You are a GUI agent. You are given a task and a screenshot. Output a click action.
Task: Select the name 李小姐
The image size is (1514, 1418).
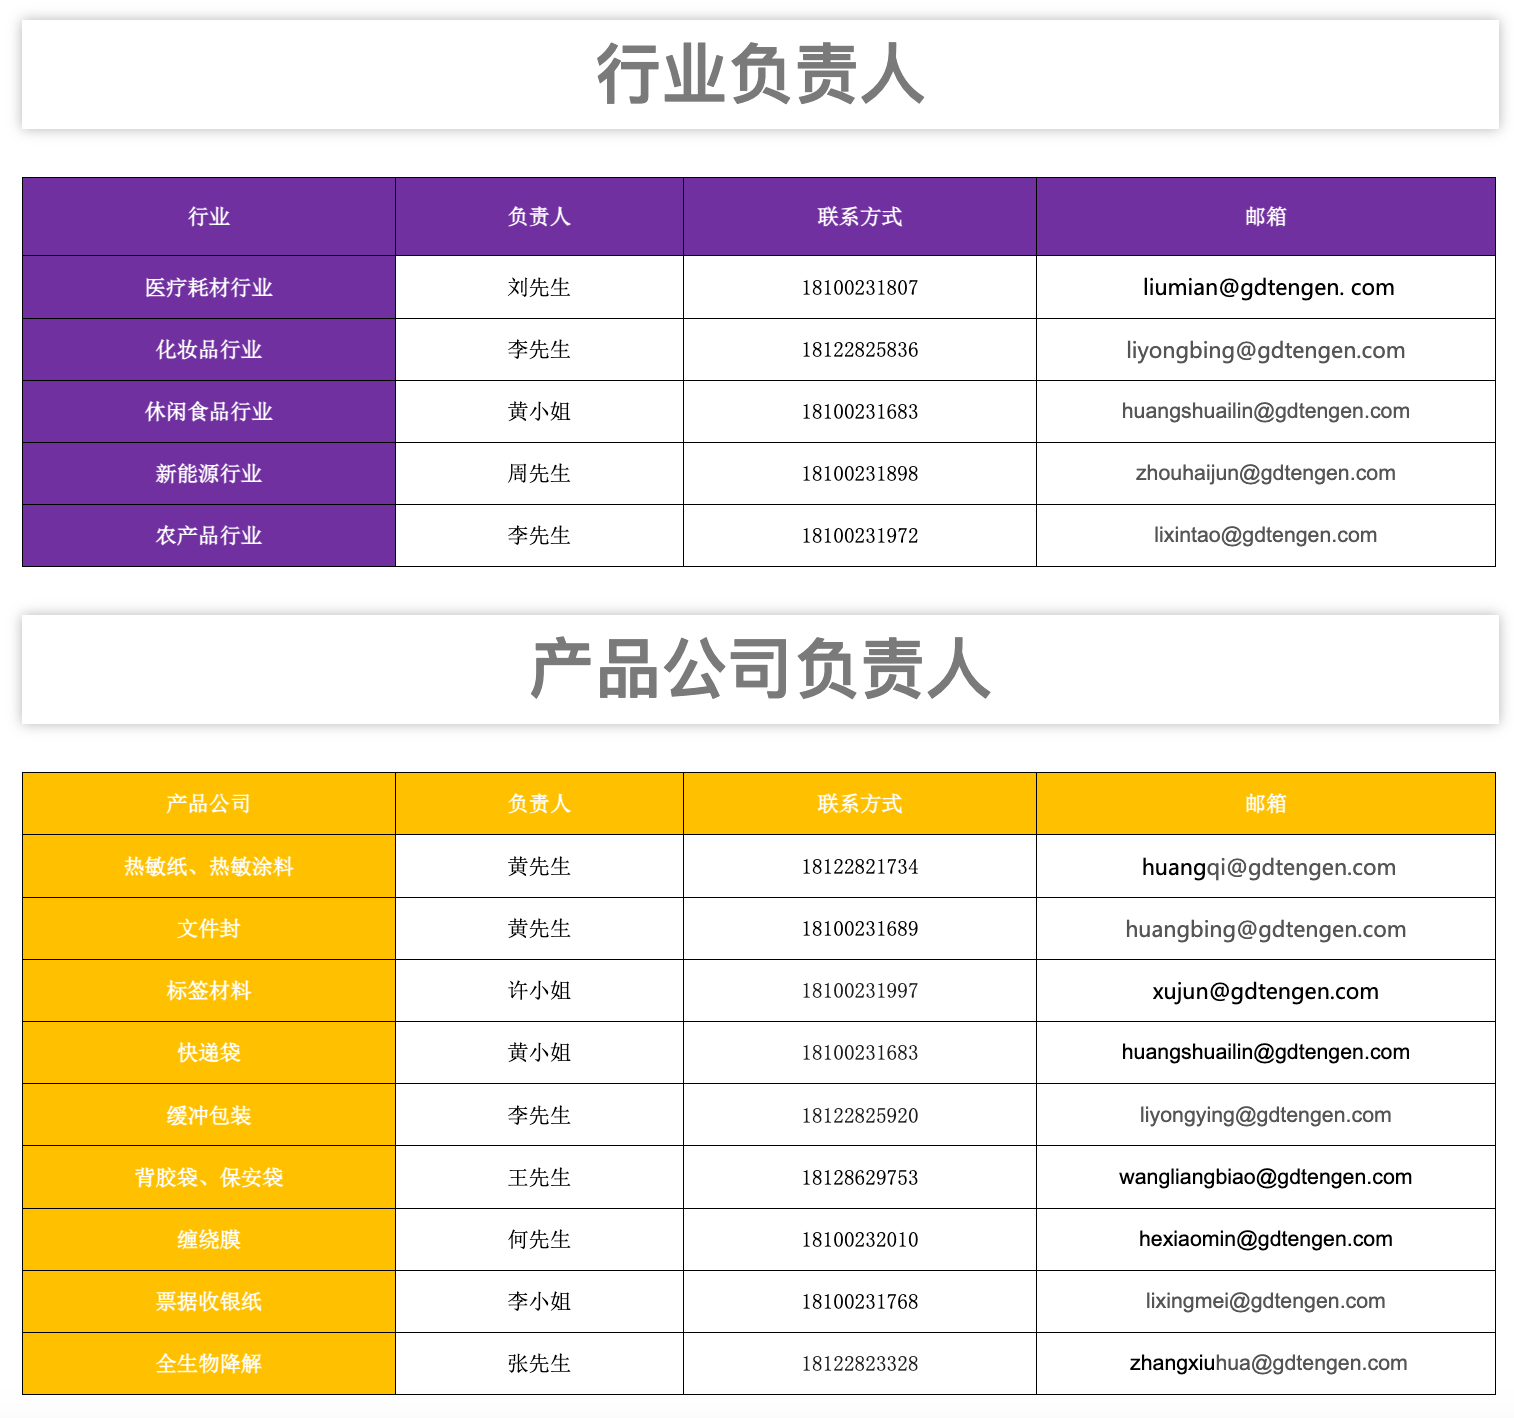point(539,1302)
